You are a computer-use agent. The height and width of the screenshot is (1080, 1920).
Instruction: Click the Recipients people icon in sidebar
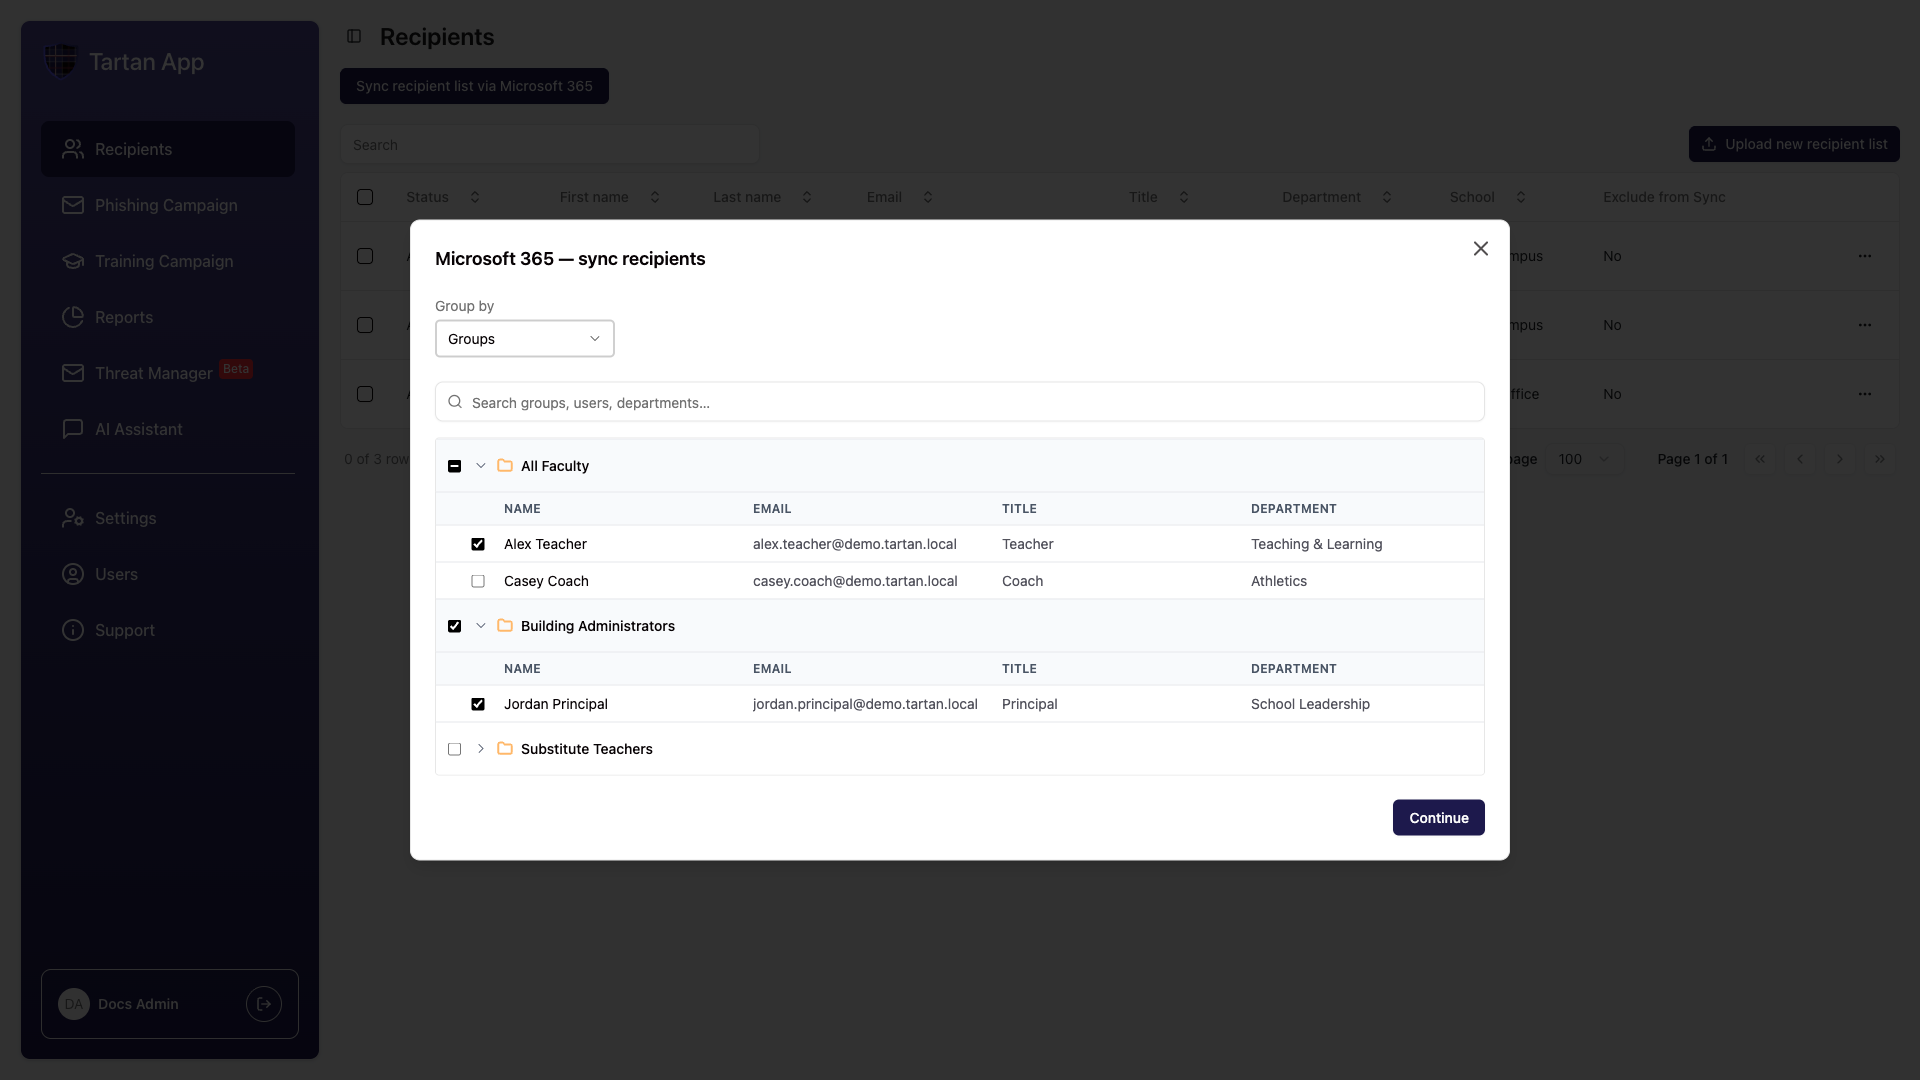73,149
